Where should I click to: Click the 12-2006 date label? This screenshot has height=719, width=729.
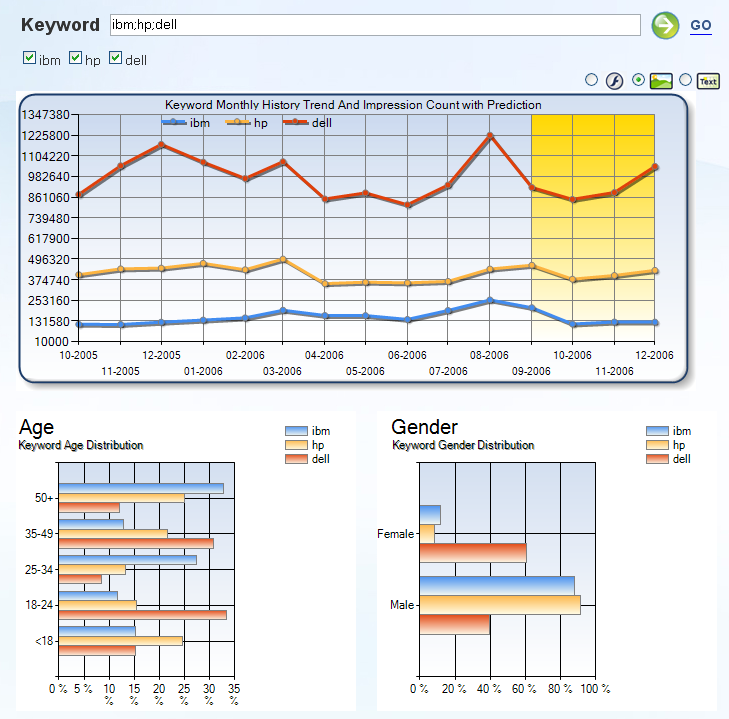pyautogui.click(x=654, y=355)
